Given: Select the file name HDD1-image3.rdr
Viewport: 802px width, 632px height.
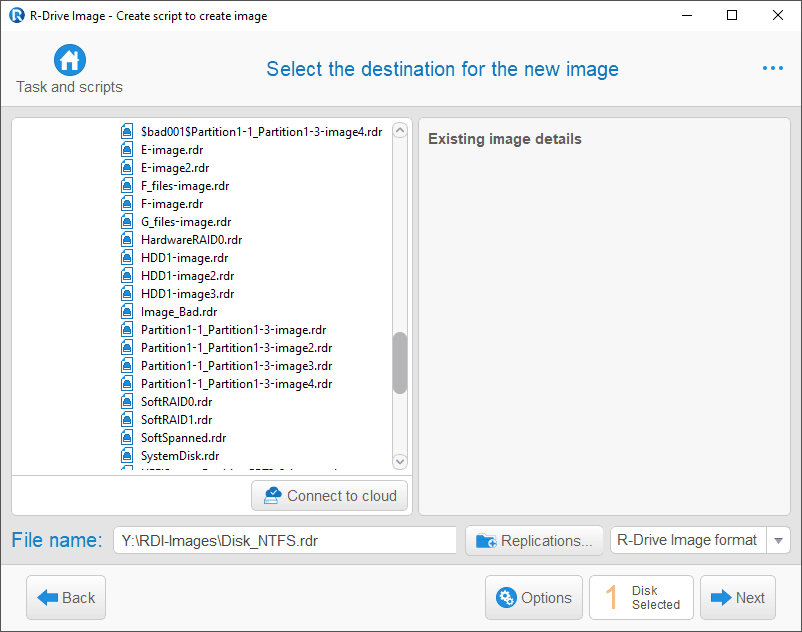Looking at the screenshot, I should pos(188,294).
